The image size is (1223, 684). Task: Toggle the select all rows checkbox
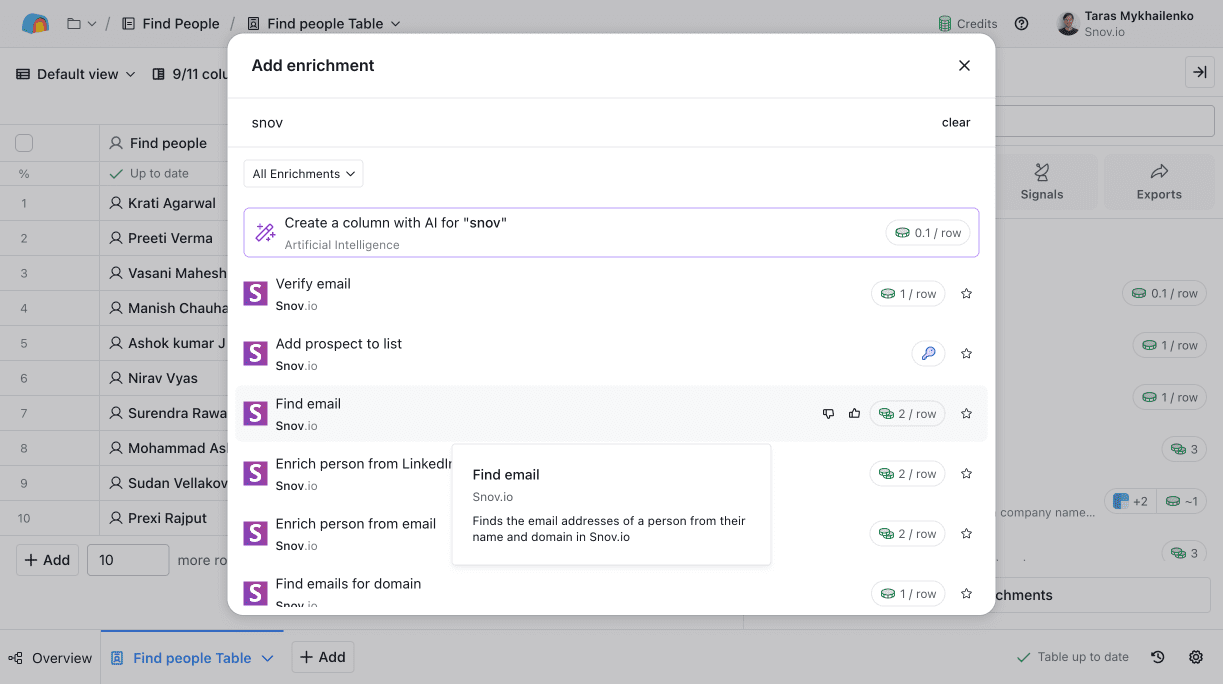(24, 143)
